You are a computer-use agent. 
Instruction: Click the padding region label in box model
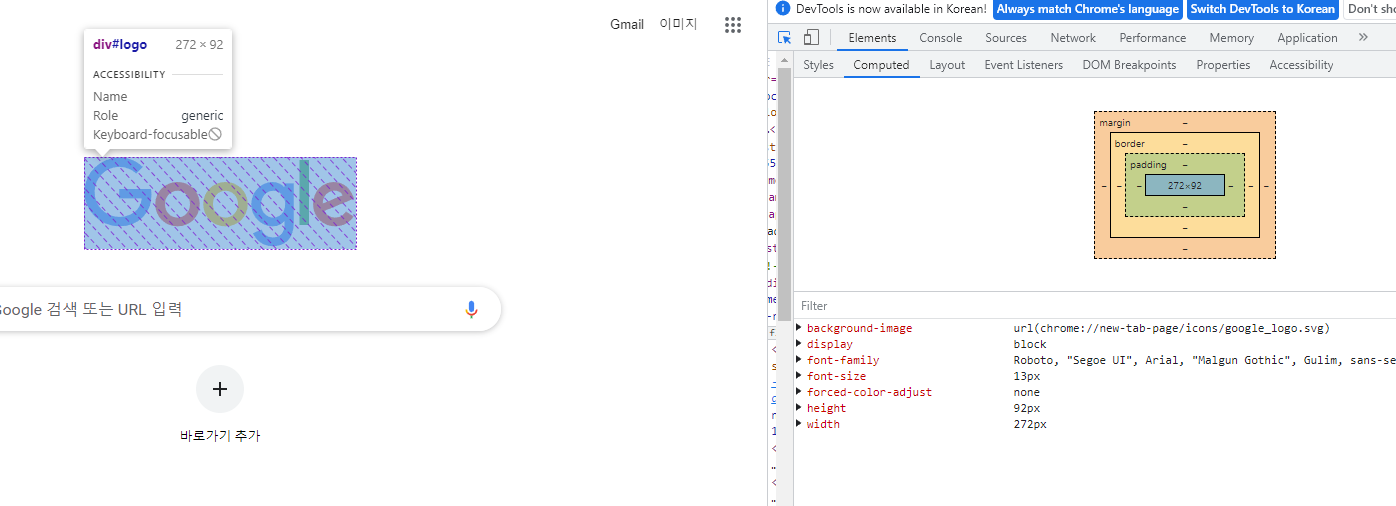coord(1148,165)
